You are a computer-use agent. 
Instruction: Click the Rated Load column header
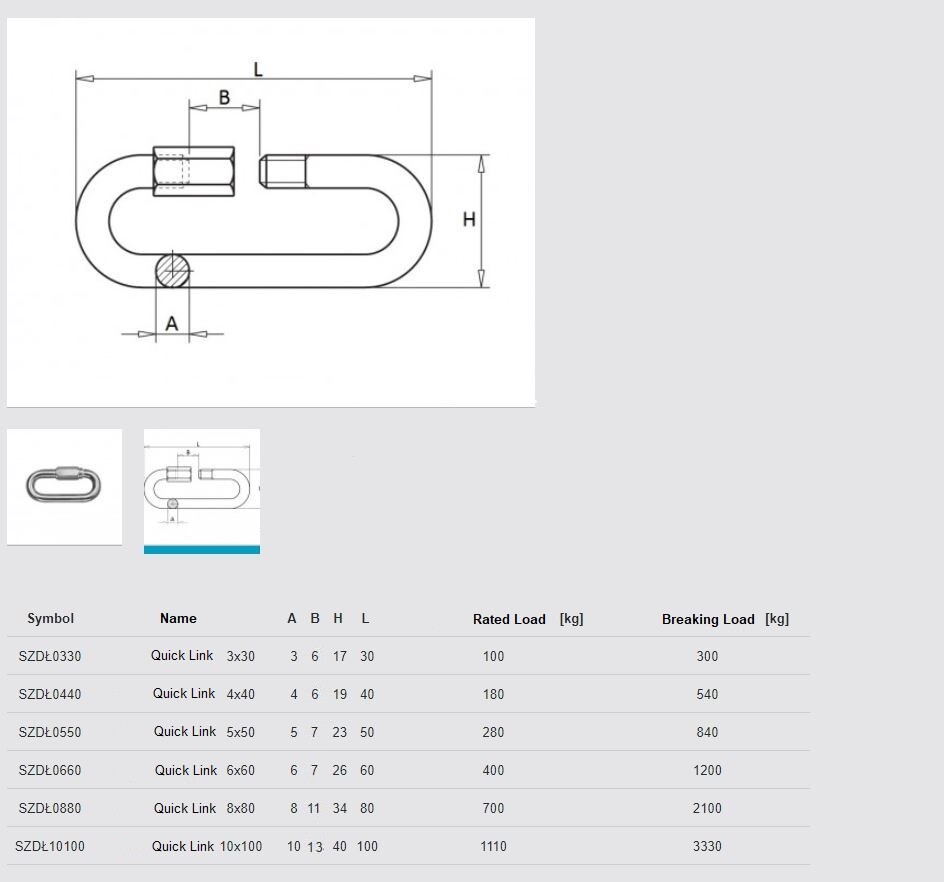(509, 620)
